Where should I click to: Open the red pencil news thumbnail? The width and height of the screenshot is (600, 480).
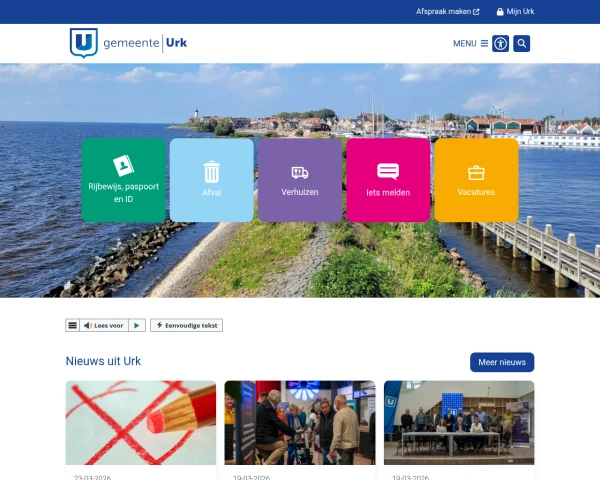click(x=141, y=422)
